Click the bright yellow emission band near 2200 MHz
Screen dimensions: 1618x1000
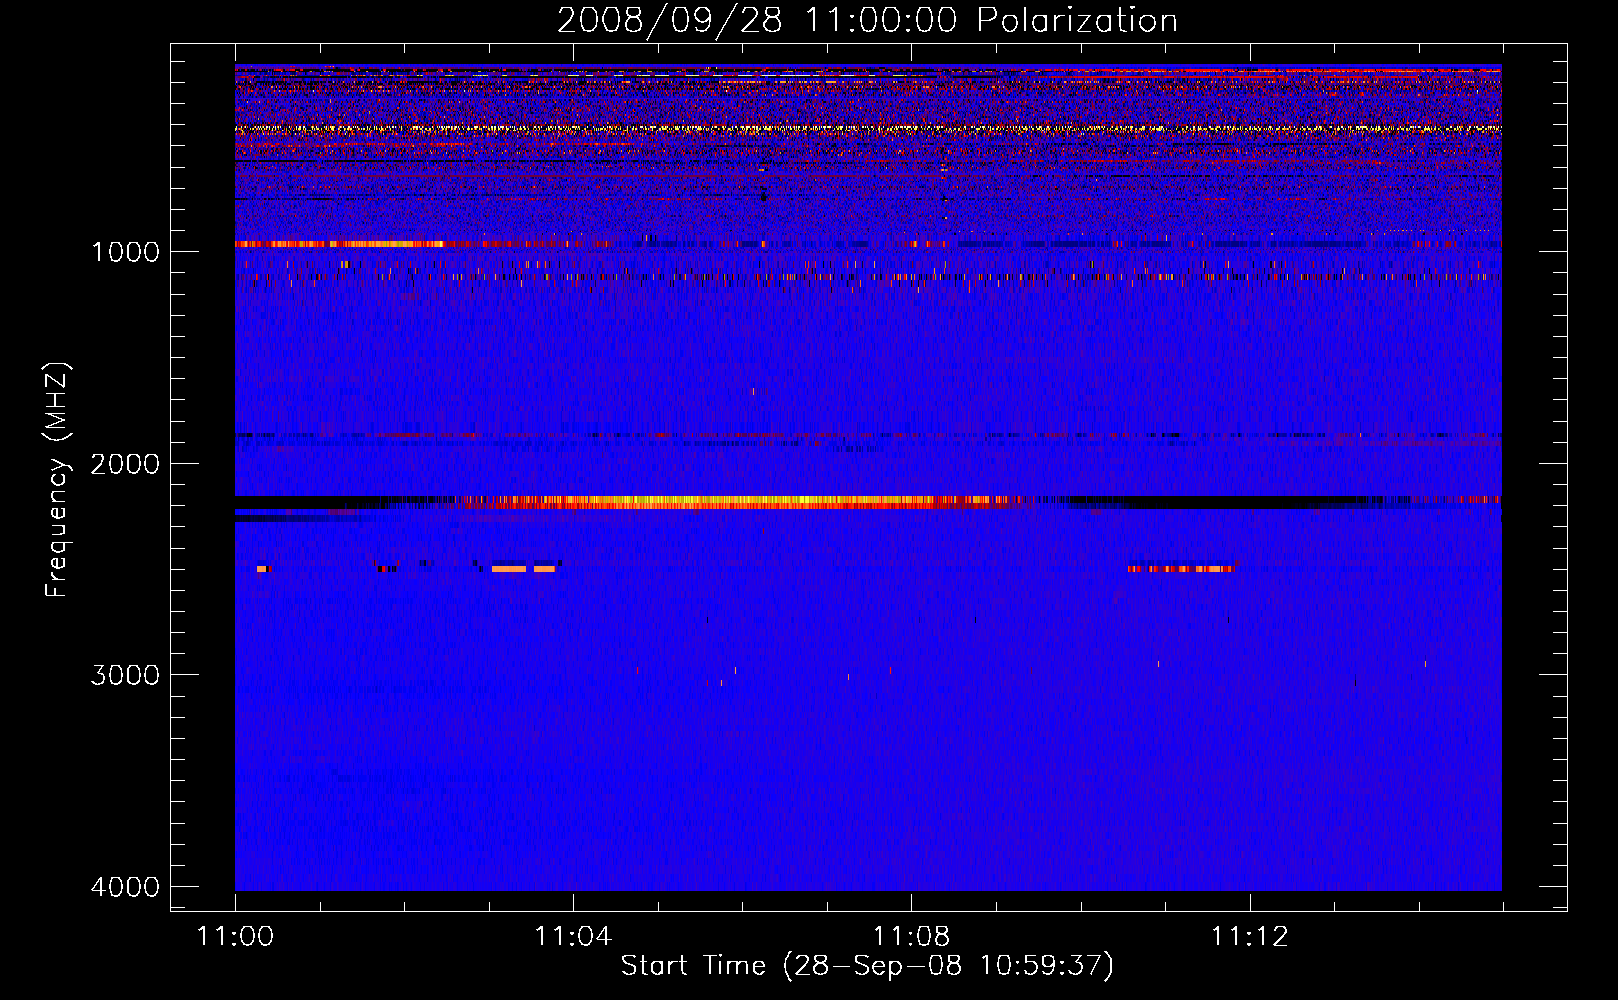tap(740, 502)
